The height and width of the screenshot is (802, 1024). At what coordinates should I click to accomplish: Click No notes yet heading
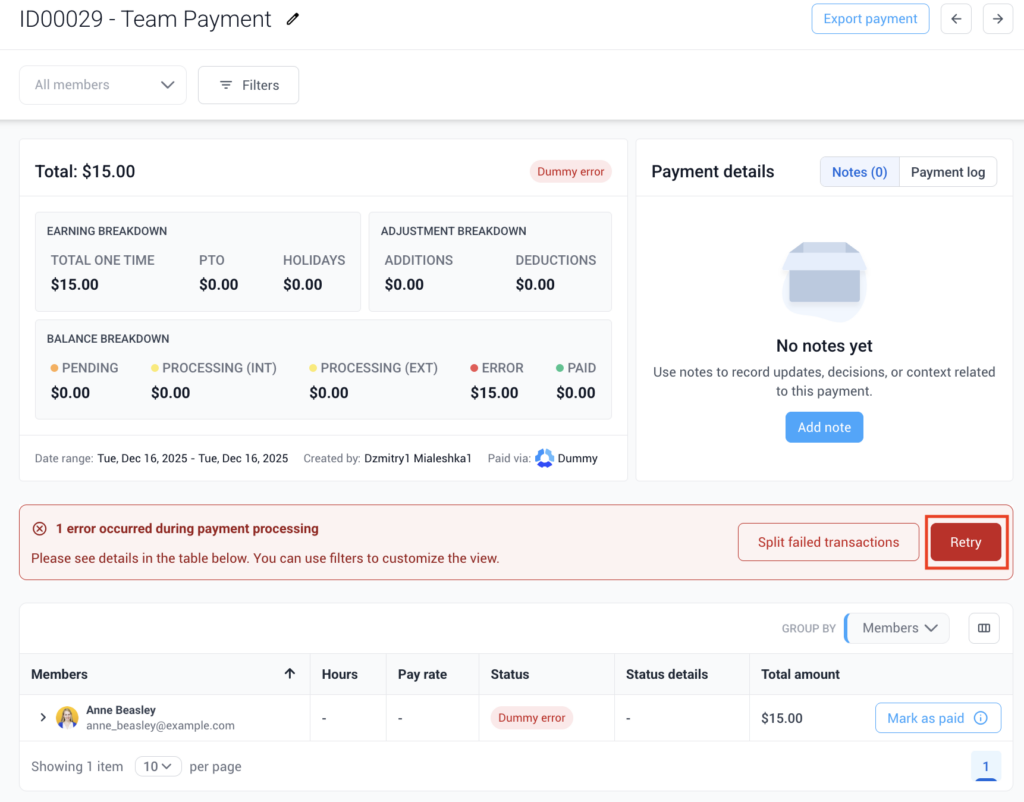coord(824,345)
